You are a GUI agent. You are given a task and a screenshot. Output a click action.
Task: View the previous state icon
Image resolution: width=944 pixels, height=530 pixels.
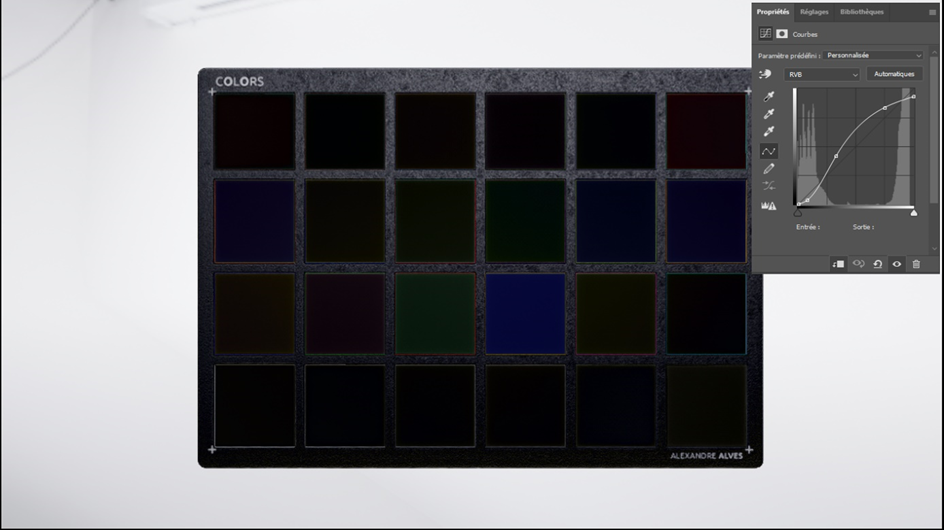859,264
